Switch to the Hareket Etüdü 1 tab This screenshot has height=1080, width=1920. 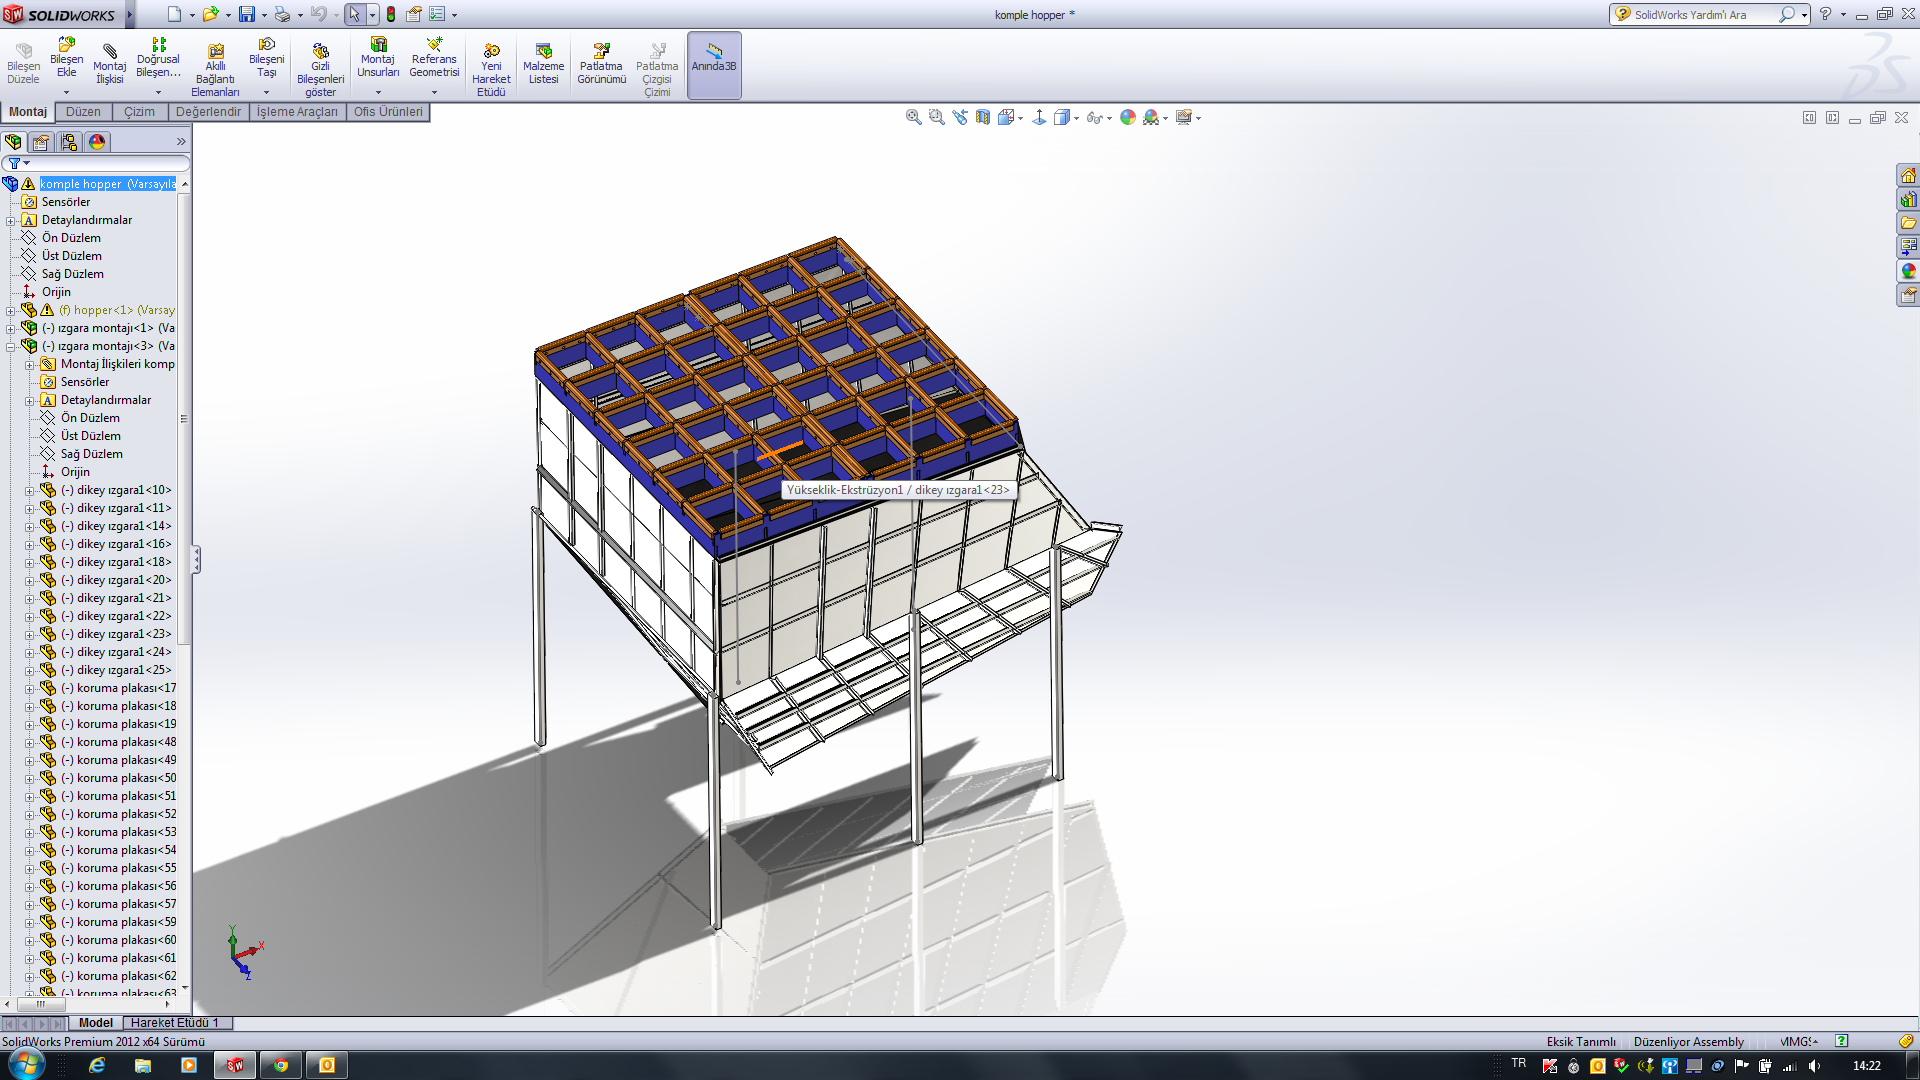tap(174, 1023)
